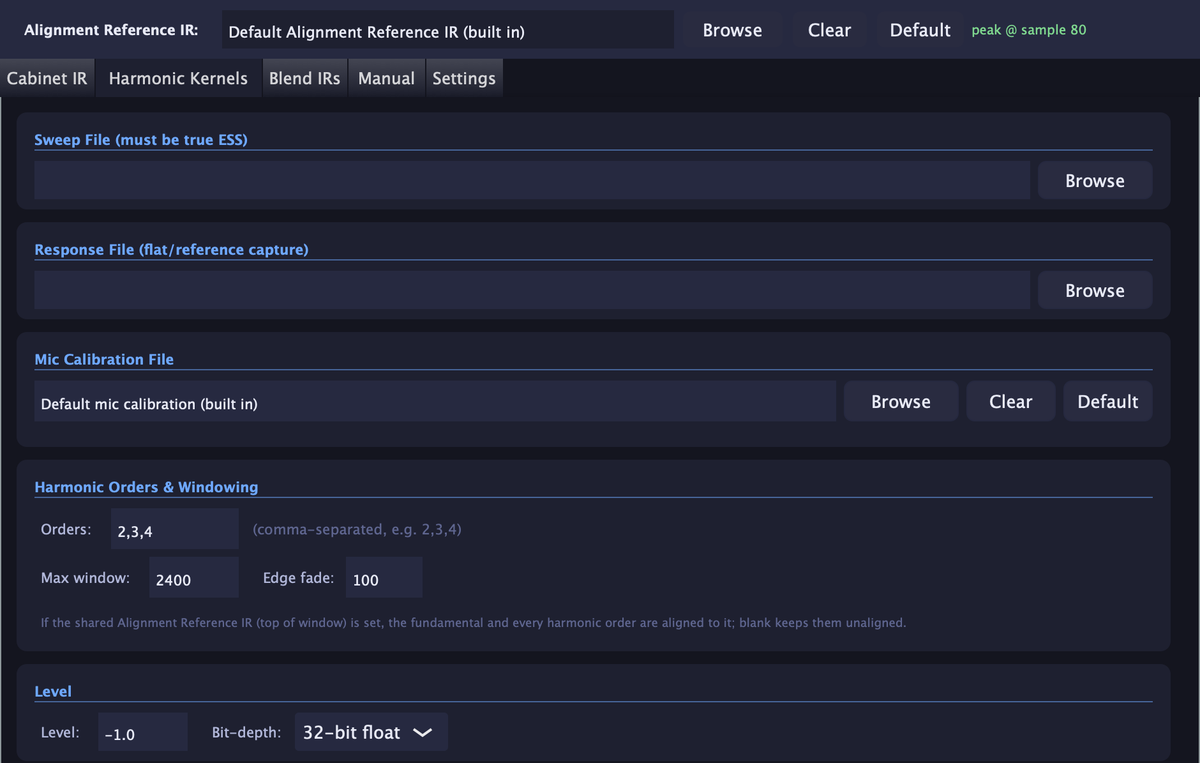Edit the Level value field
Viewport: 1200px width, 763px height.
click(x=143, y=733)
